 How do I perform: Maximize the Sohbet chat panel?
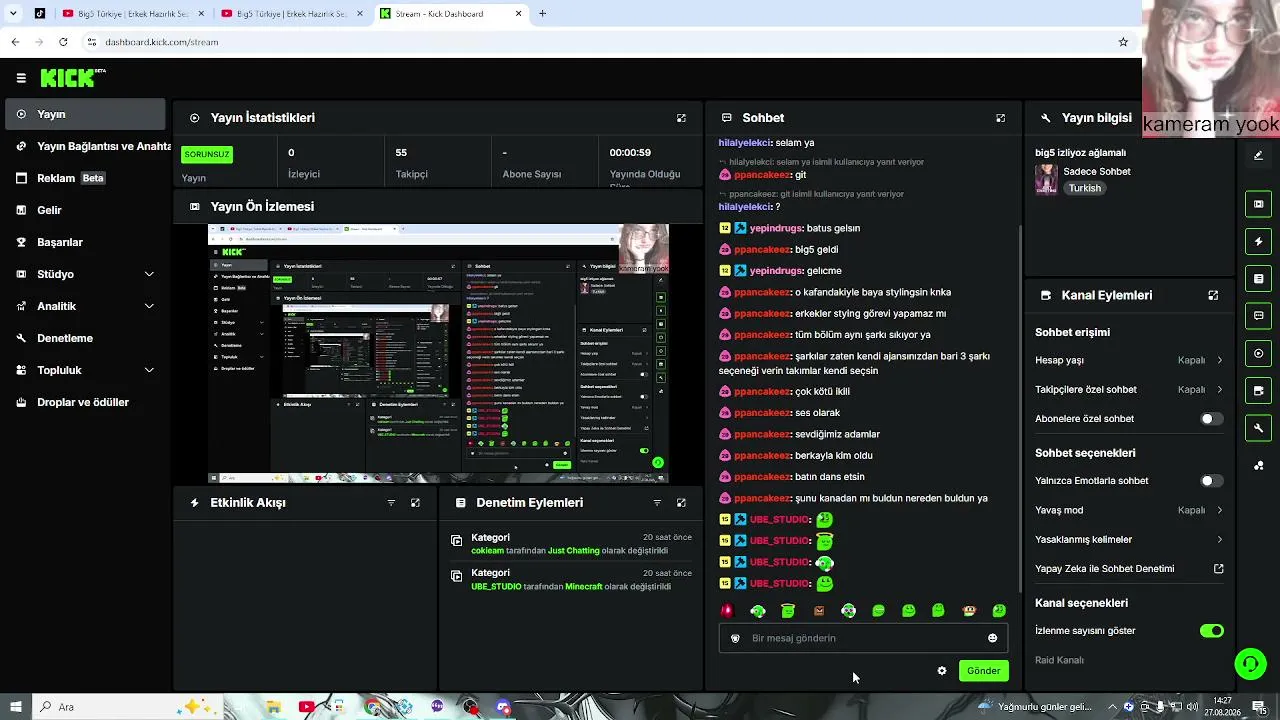click(1000, 118)
